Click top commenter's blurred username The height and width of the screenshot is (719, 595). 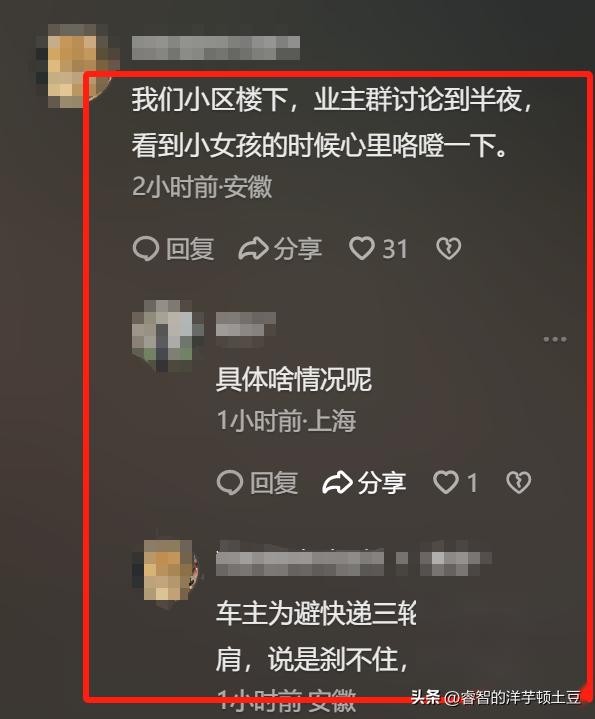pyautogui.click(x=216, y=48)
